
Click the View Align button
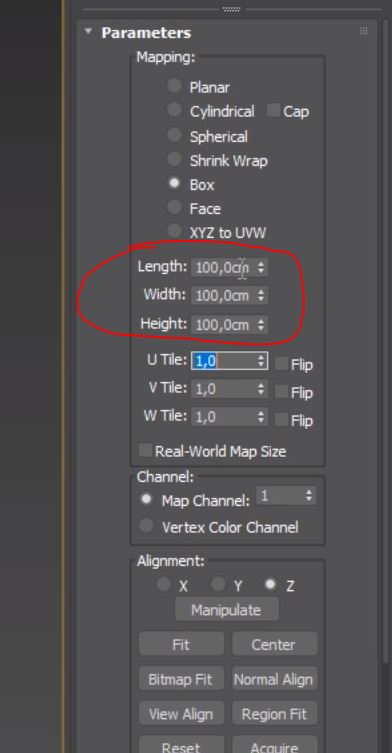click(x=181, y=714)
